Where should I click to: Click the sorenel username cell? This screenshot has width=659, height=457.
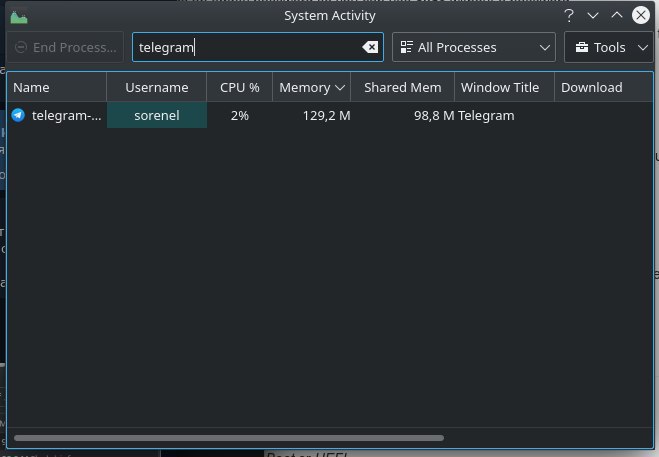tap(157, 115)
